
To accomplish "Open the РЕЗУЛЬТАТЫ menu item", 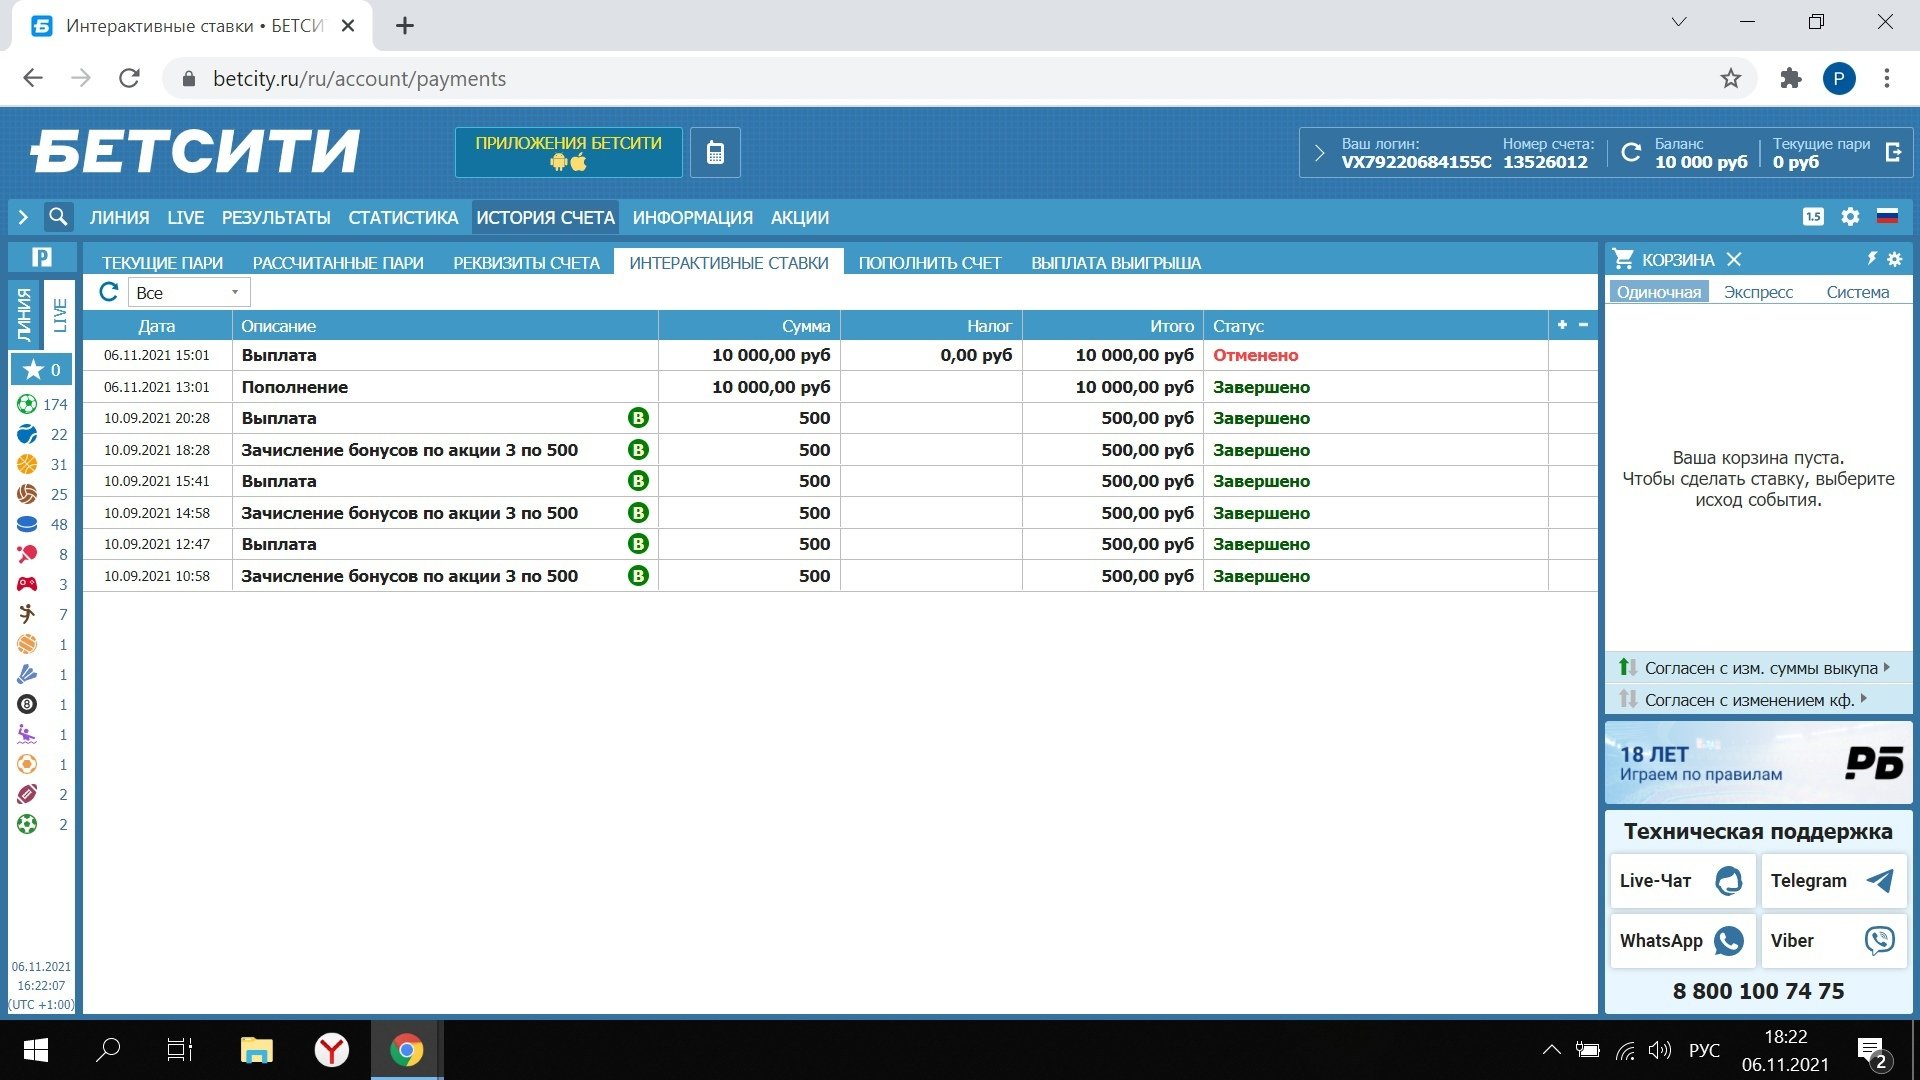I will click(276, 218).
